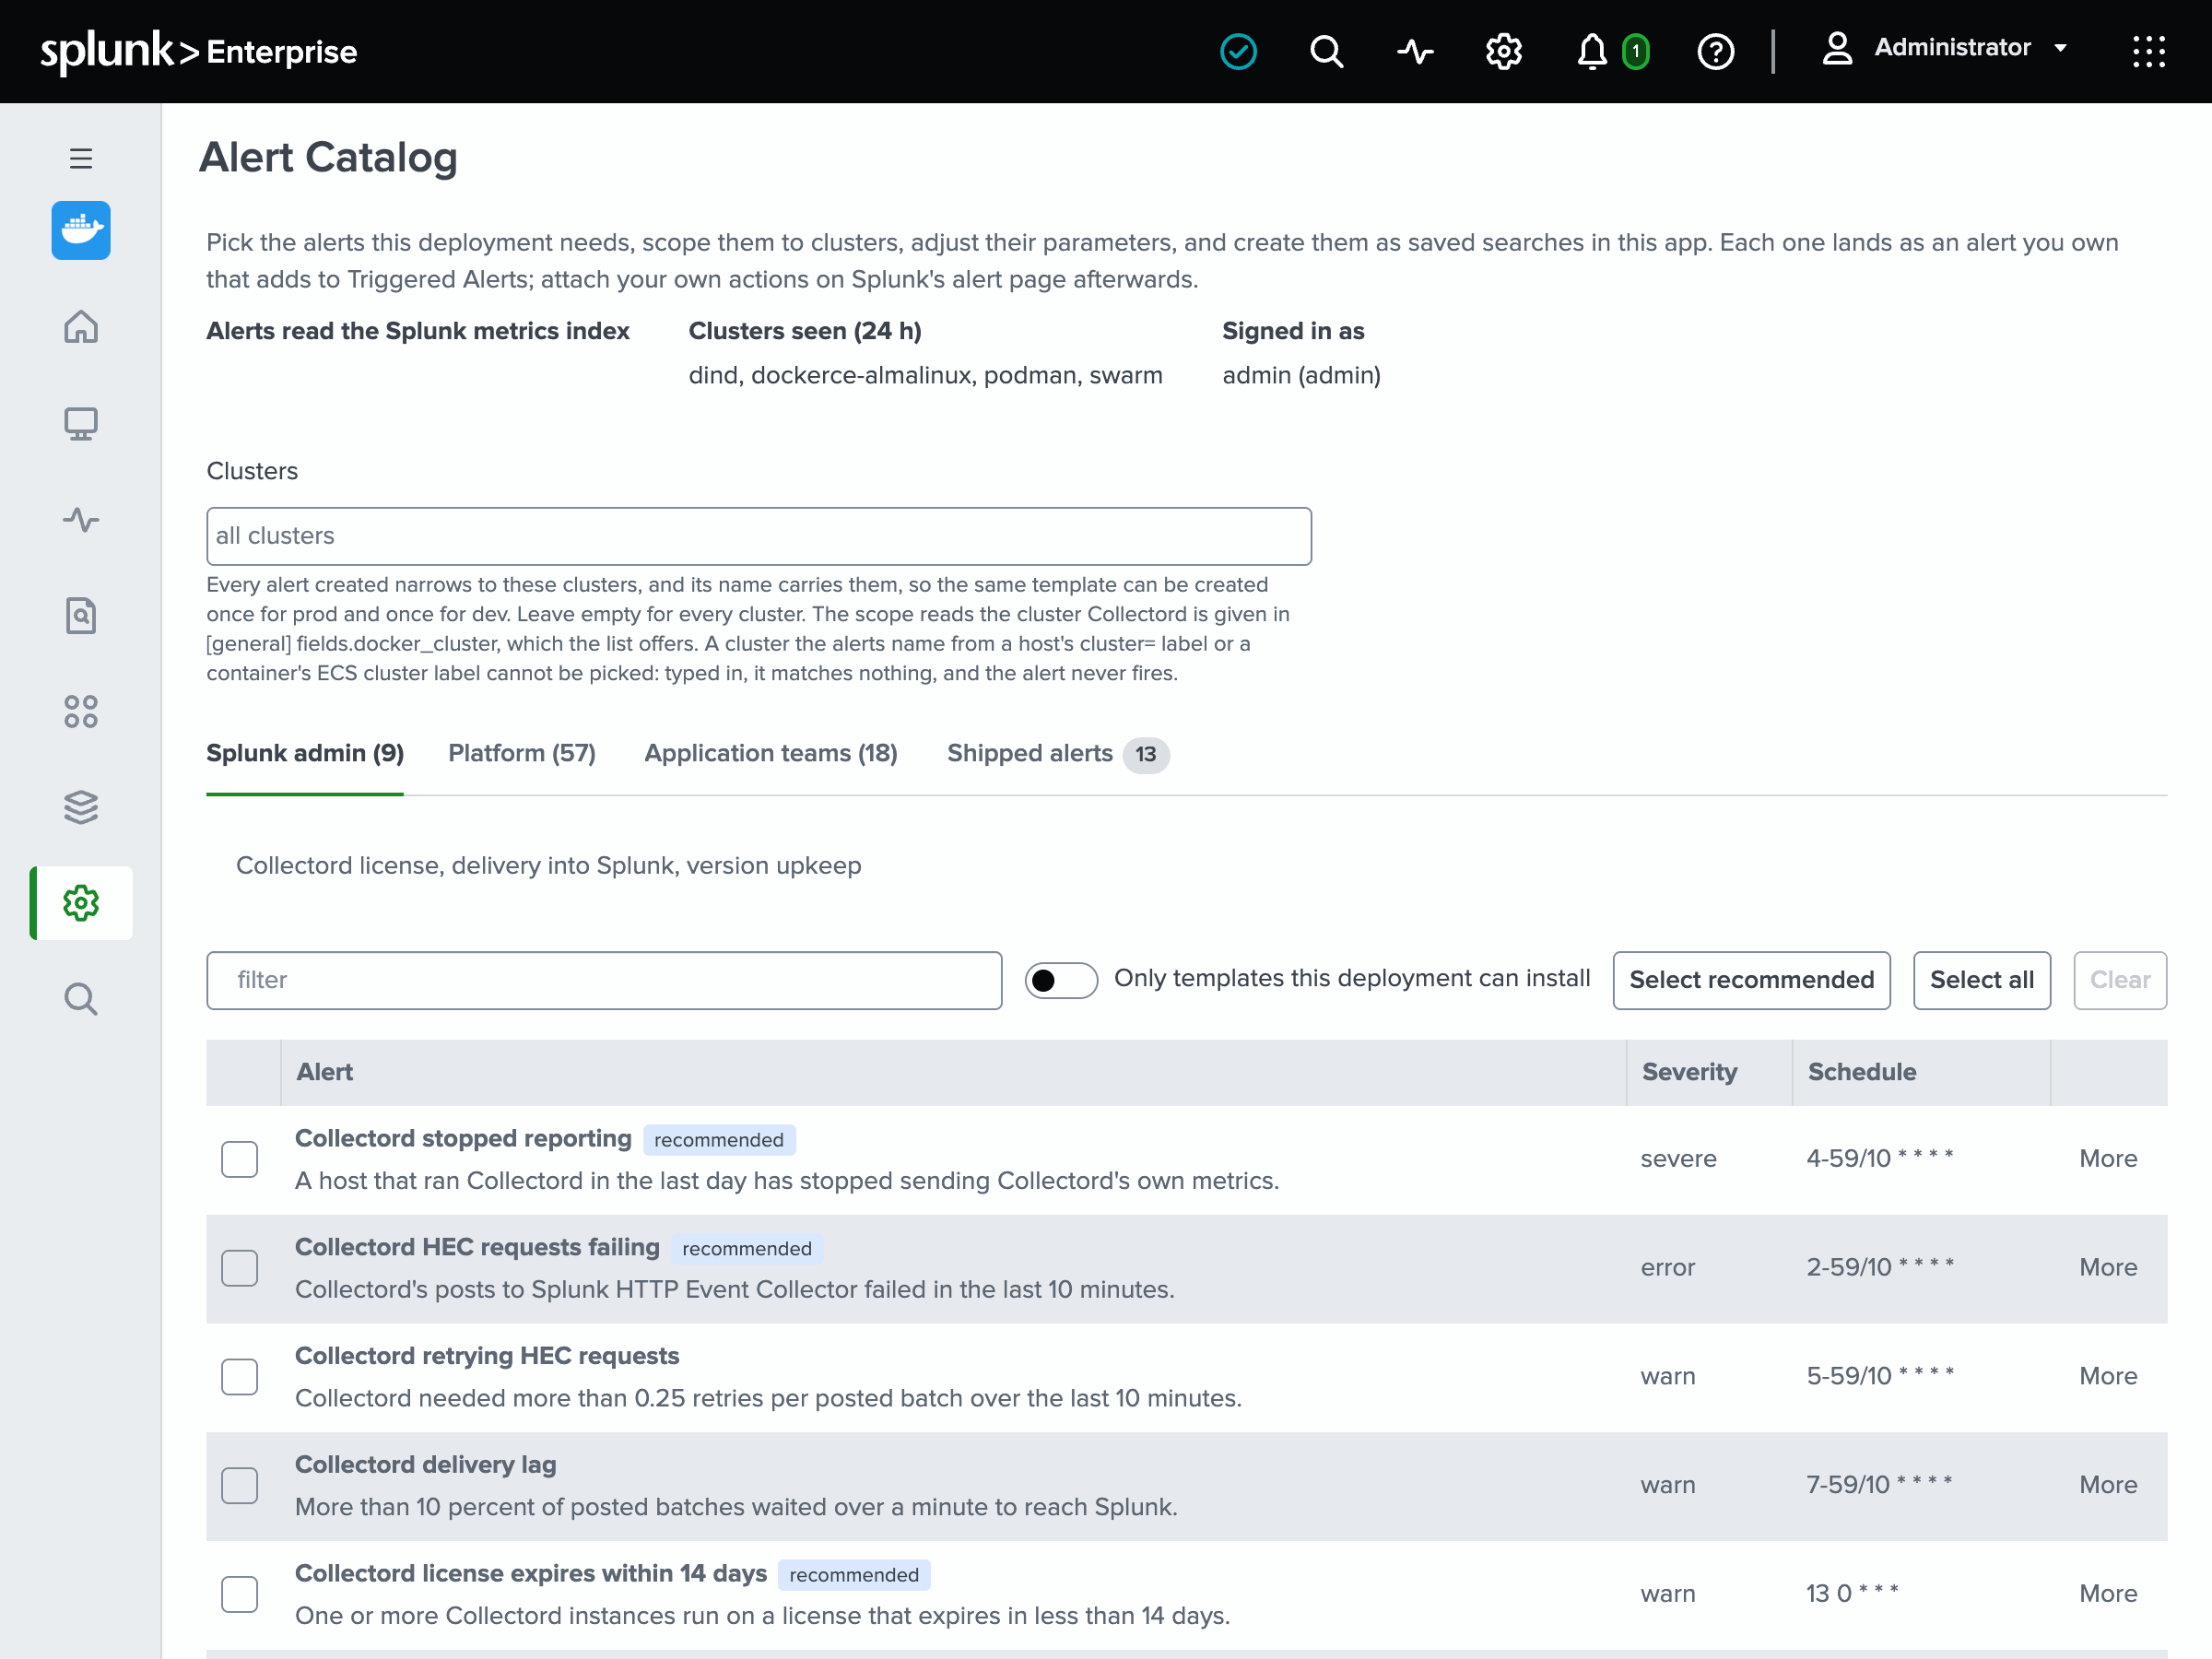The width and height of the screenshot is (2212, 1659).
Task: Expand More for Collectord HEC requests failing
Action: pyautogui.click(x=2108, y=1267)
